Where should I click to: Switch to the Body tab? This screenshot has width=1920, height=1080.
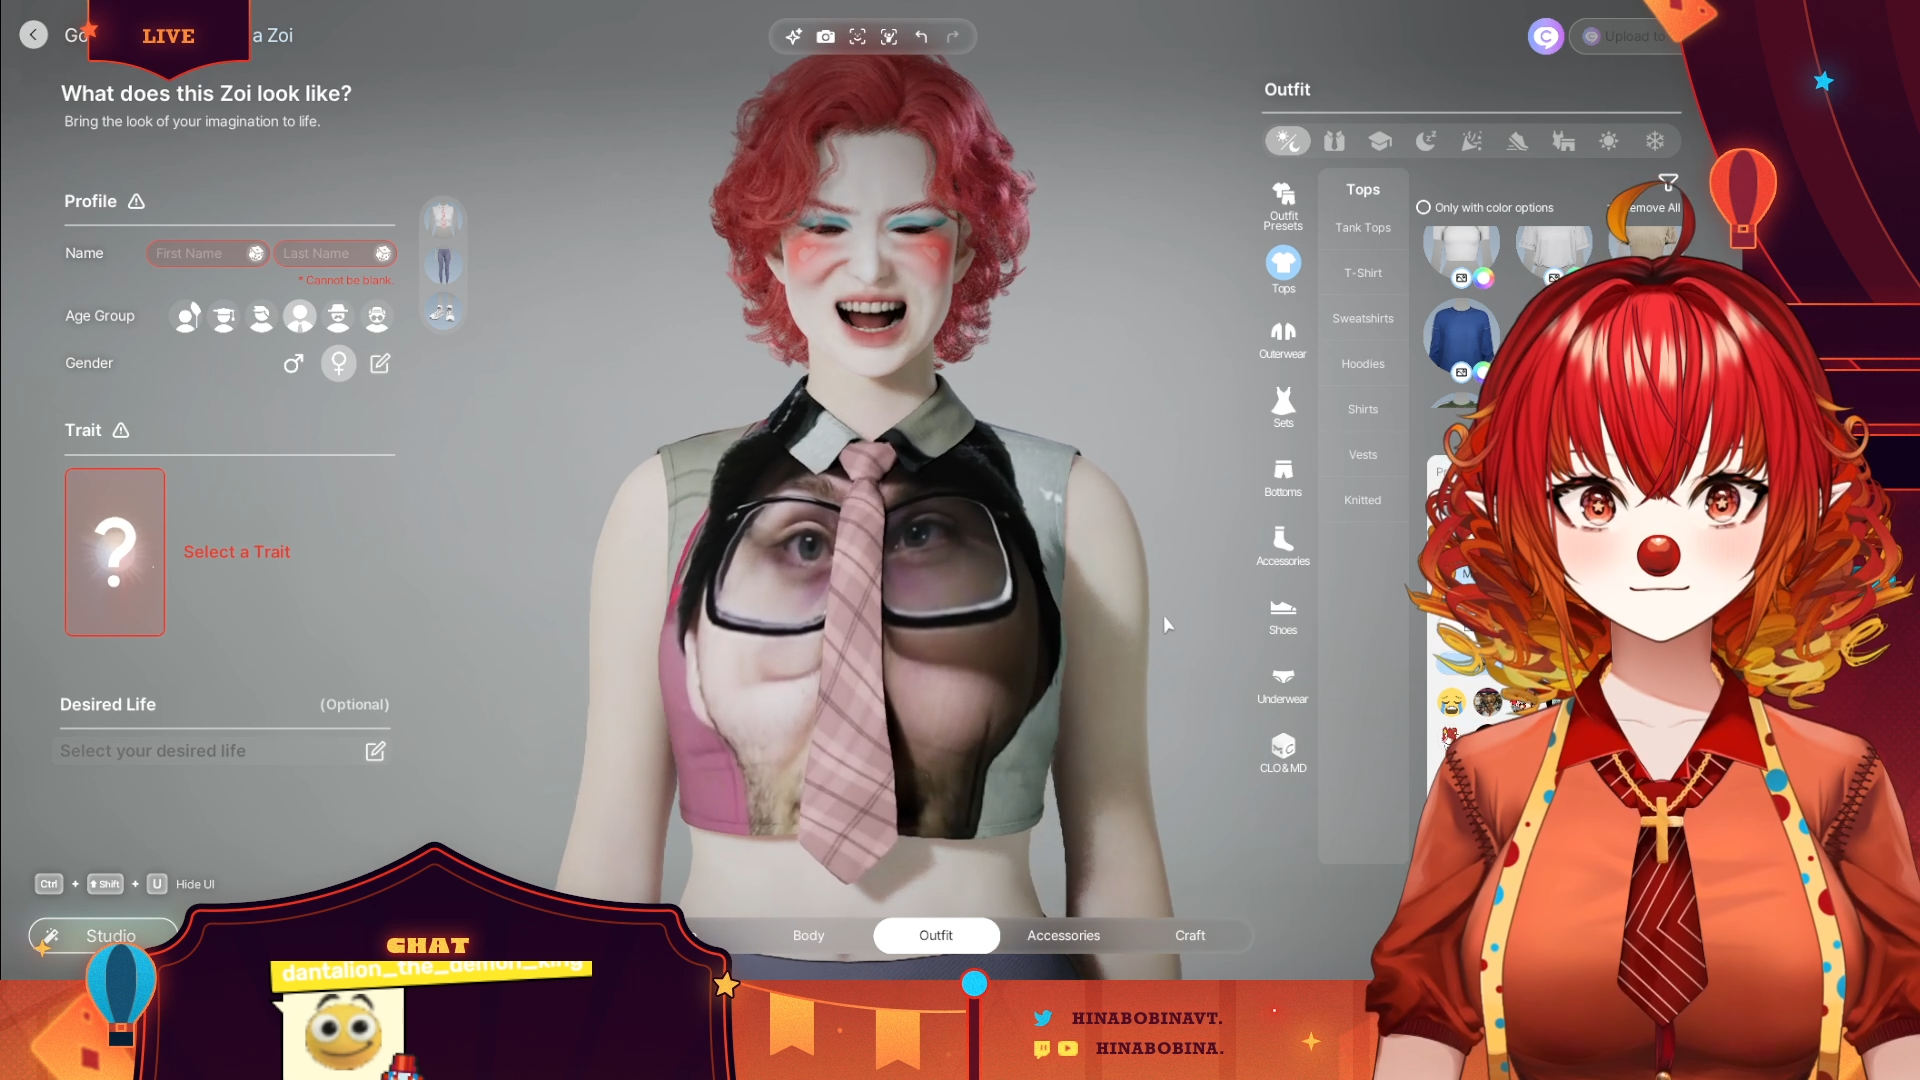tap(808, 936)
